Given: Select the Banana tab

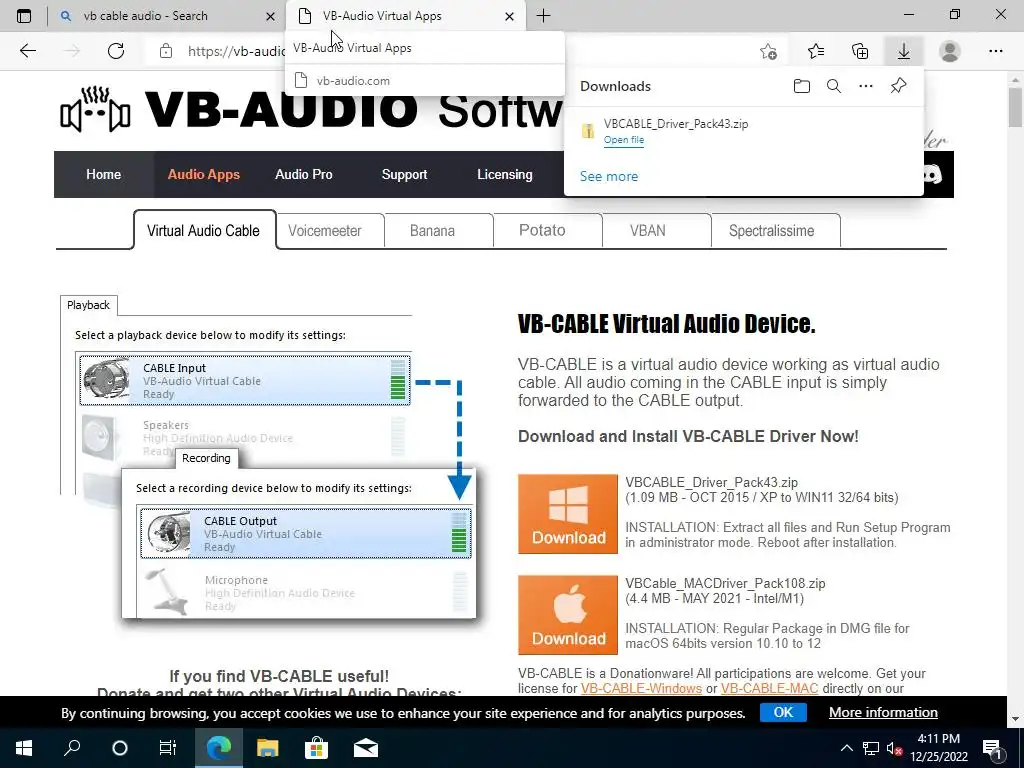Looking at the screenshot, I should click(432, 231).
